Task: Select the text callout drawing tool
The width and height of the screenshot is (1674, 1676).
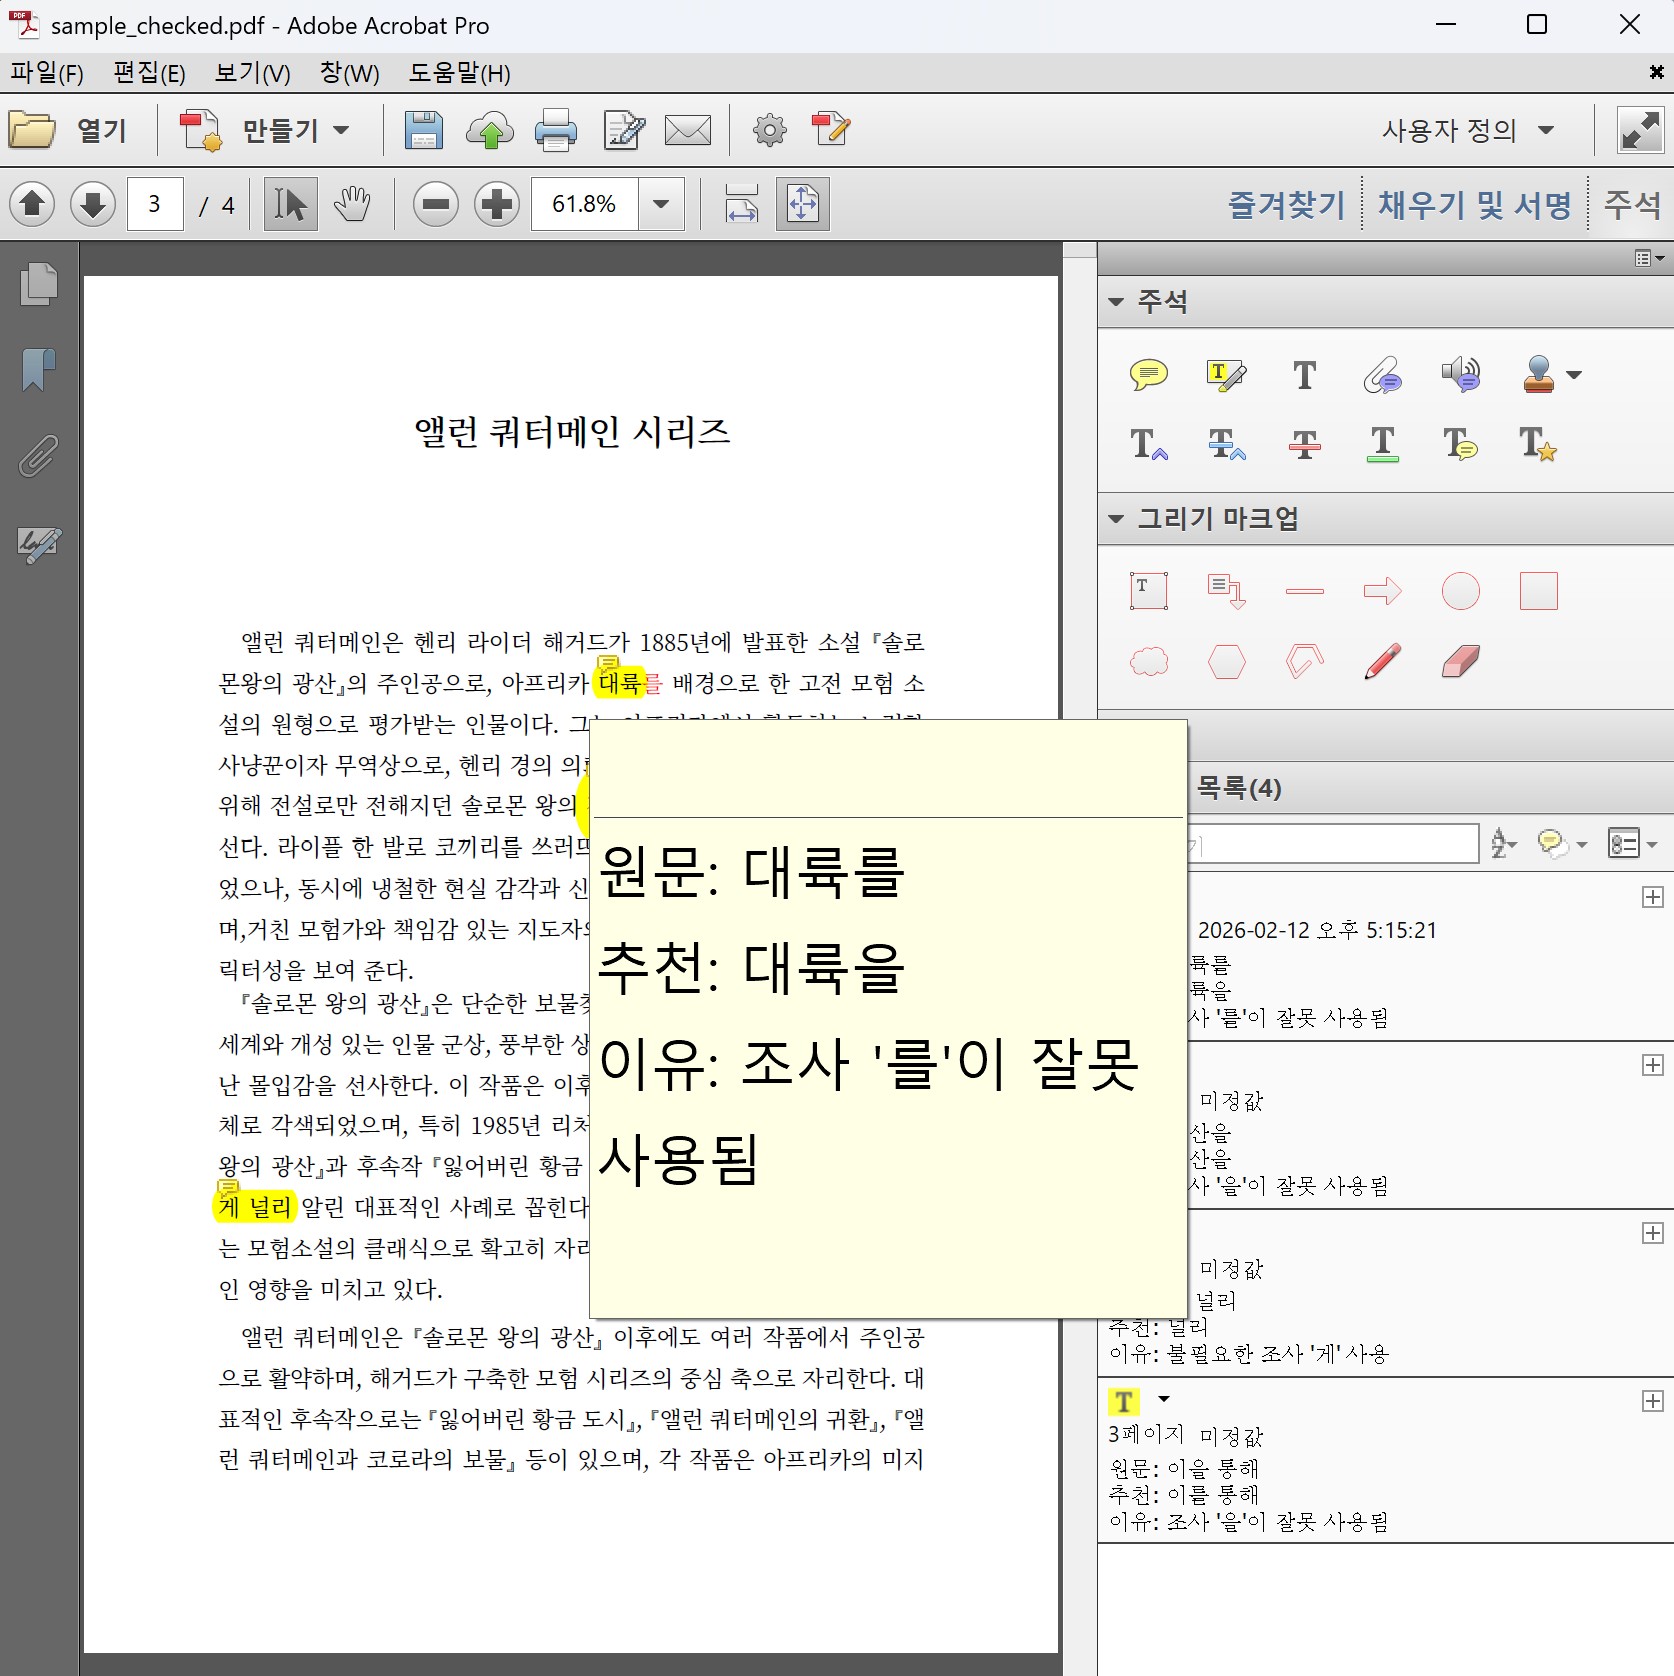Action: pyautogui.click(x=1227, y=591)
